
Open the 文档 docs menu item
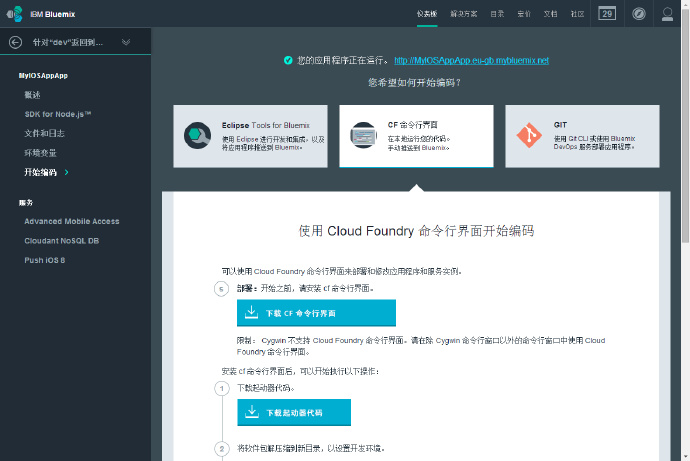tap(551, 14)
